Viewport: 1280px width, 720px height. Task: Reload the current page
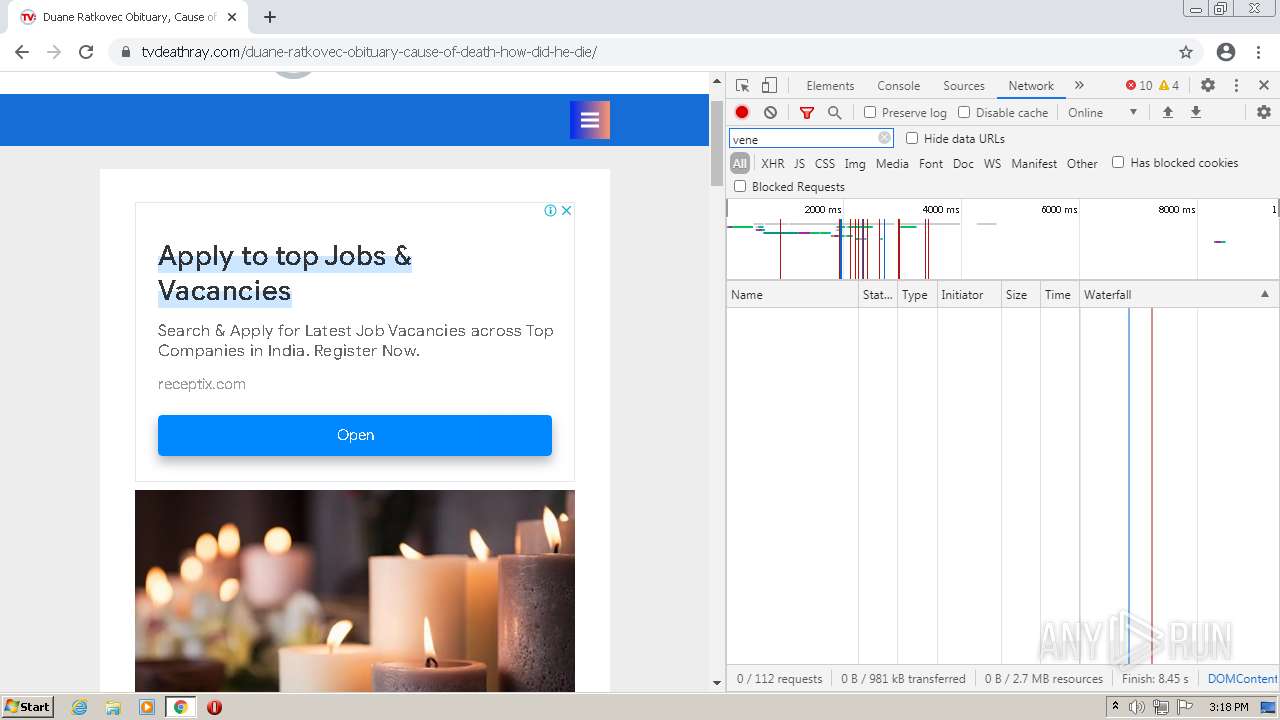click(x=86, y=52)
